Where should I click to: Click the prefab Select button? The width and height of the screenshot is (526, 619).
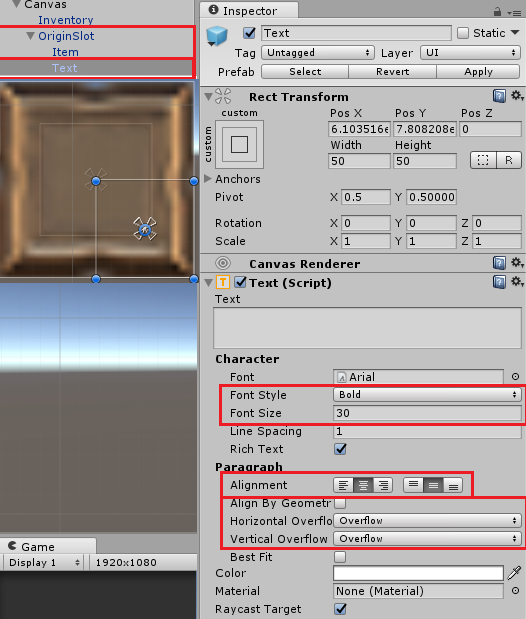pyautogui.click(x=305, y=71)
